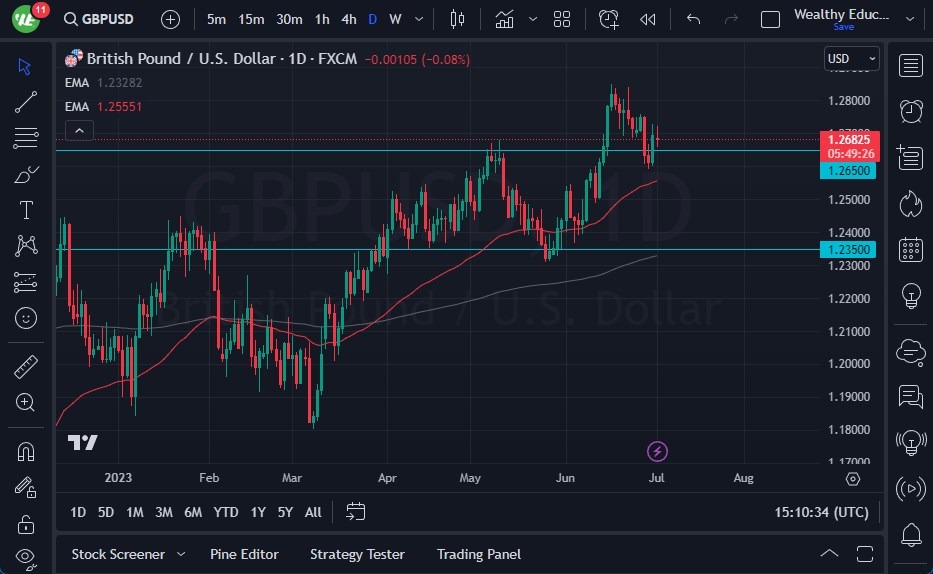Open the candlestick chart style selector
This screenshot has height=574, width=933.
pos(458,19)
